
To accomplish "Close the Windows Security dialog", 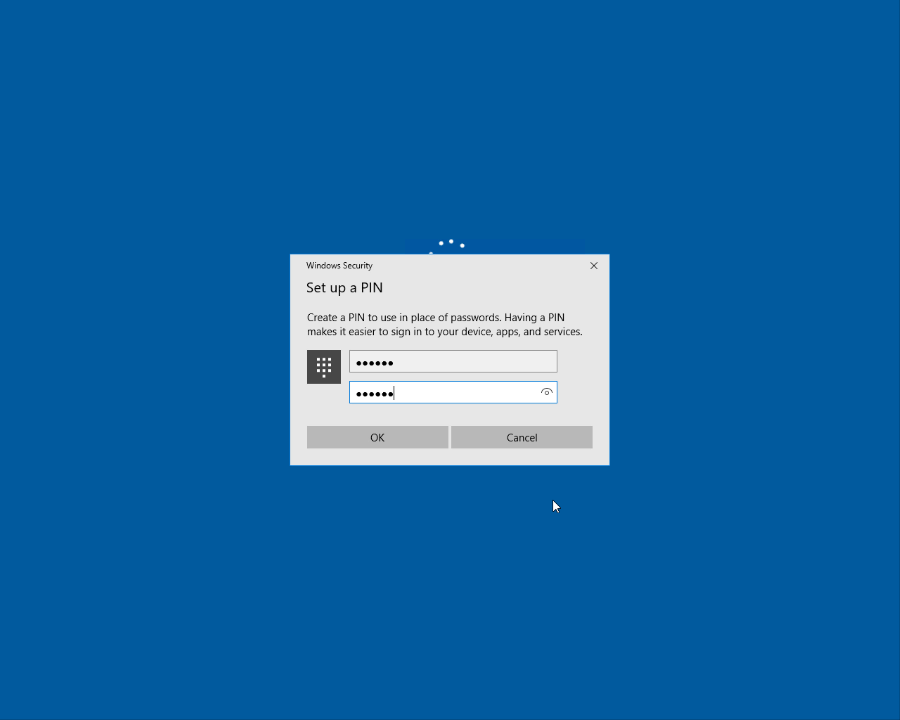I will coord(594,266).
